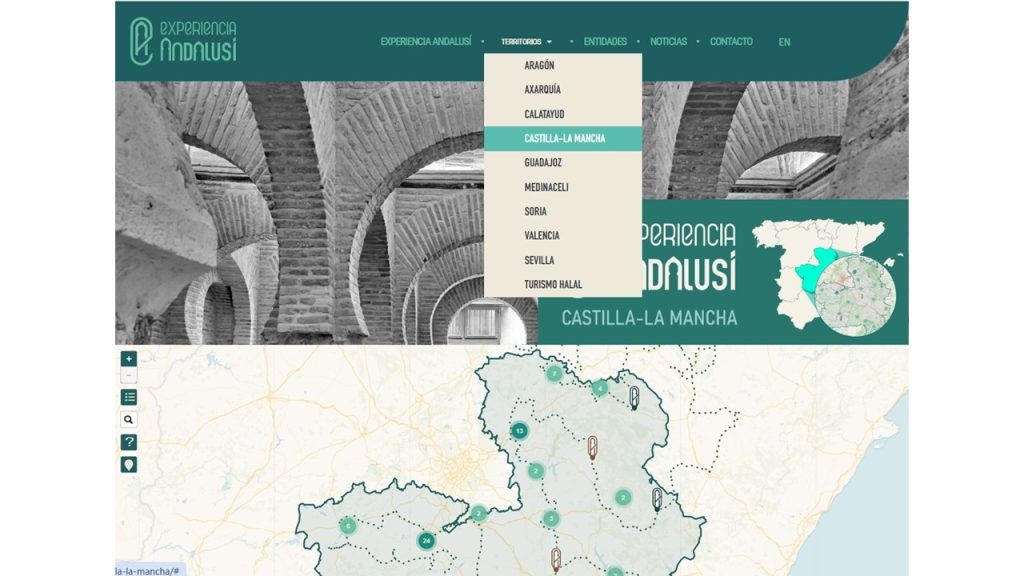This screenshot has width=1024, height=576.
Task: Choose Valencia from Territorios menu
Action: point(563,235)
